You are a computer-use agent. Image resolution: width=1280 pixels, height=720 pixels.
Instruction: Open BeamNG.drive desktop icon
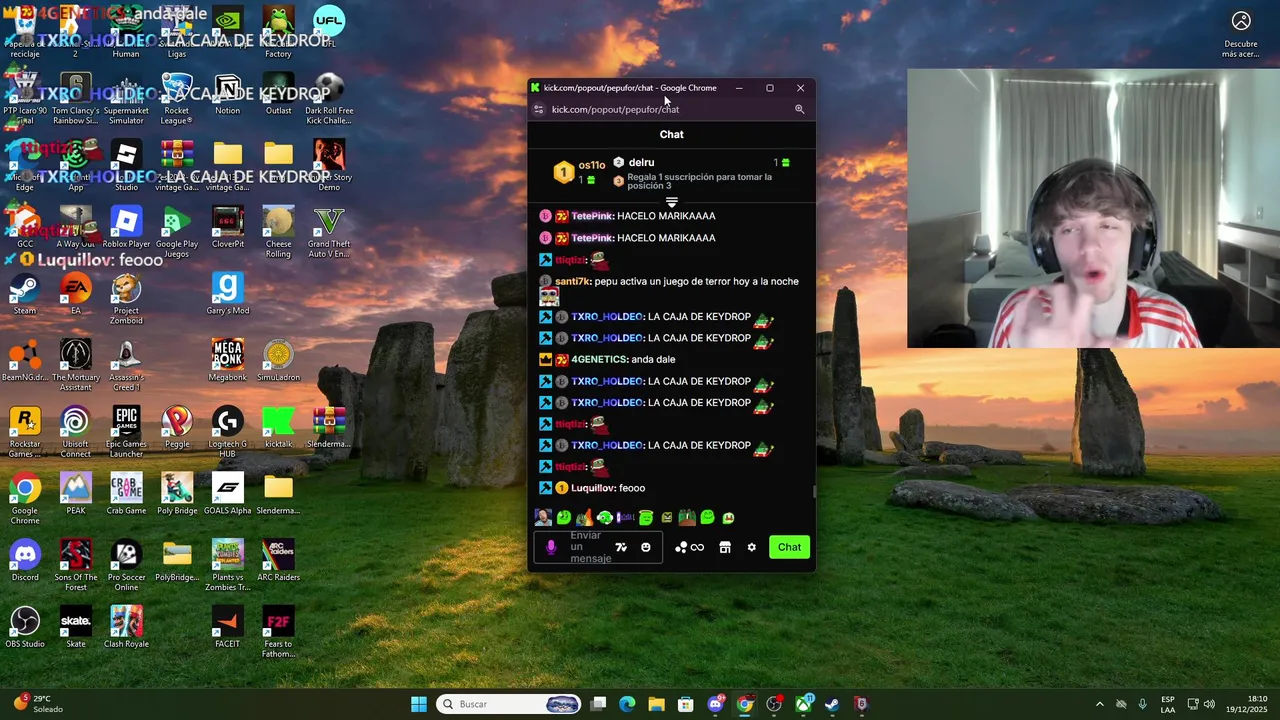coord(25,361)
